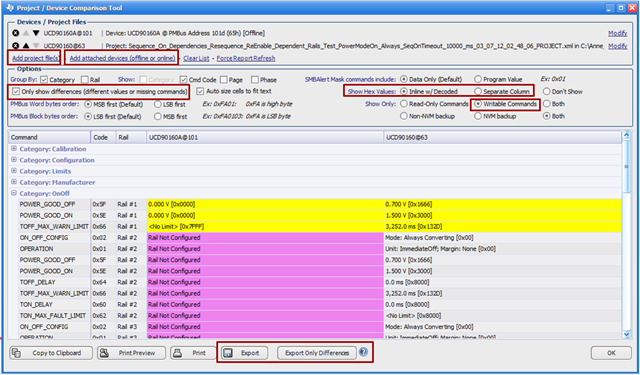Viewport: 640px width, 375px height.
Task: Click the Print button
Action: (193, 353)
